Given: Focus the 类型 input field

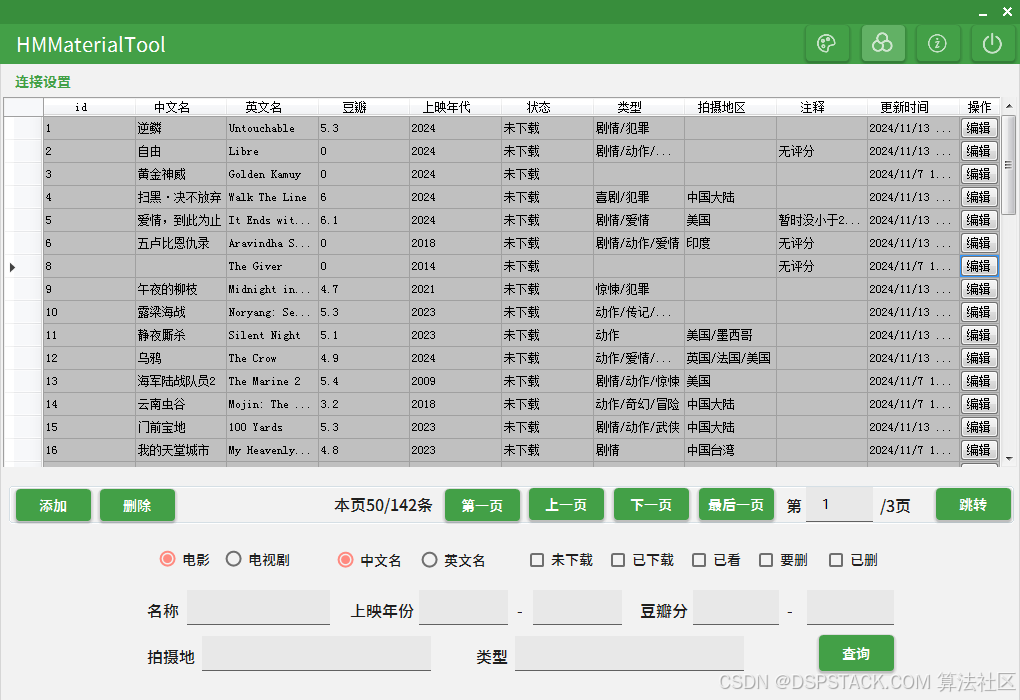Looking at the screenshot, I should coord(629,653).
